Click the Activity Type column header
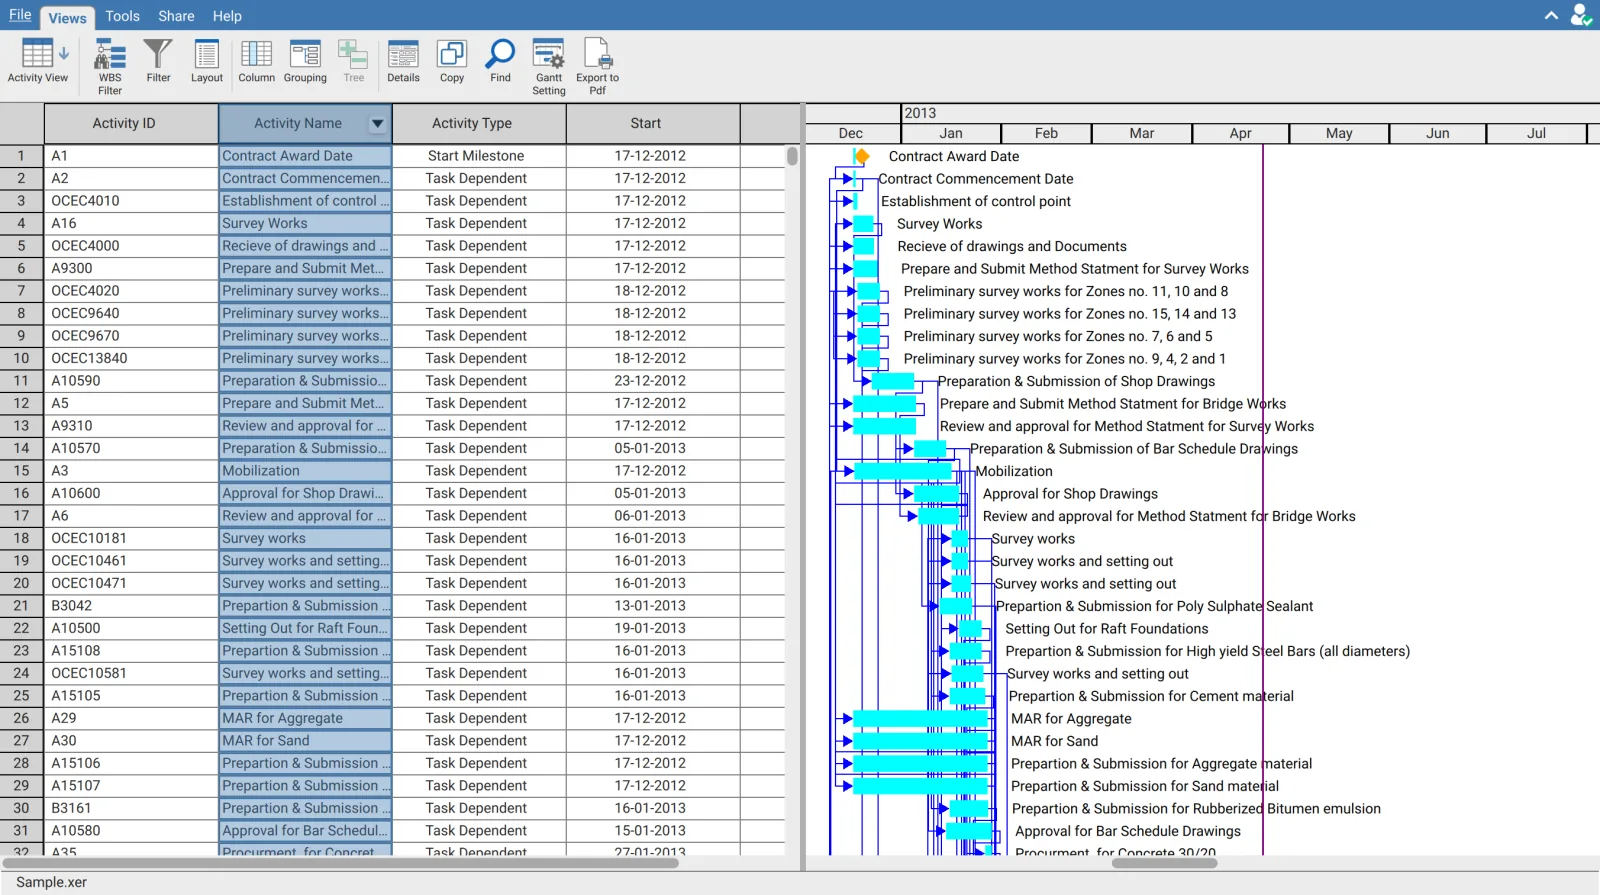The height and width of the screenshot is (895, 1600). click(x=479, y=123)
